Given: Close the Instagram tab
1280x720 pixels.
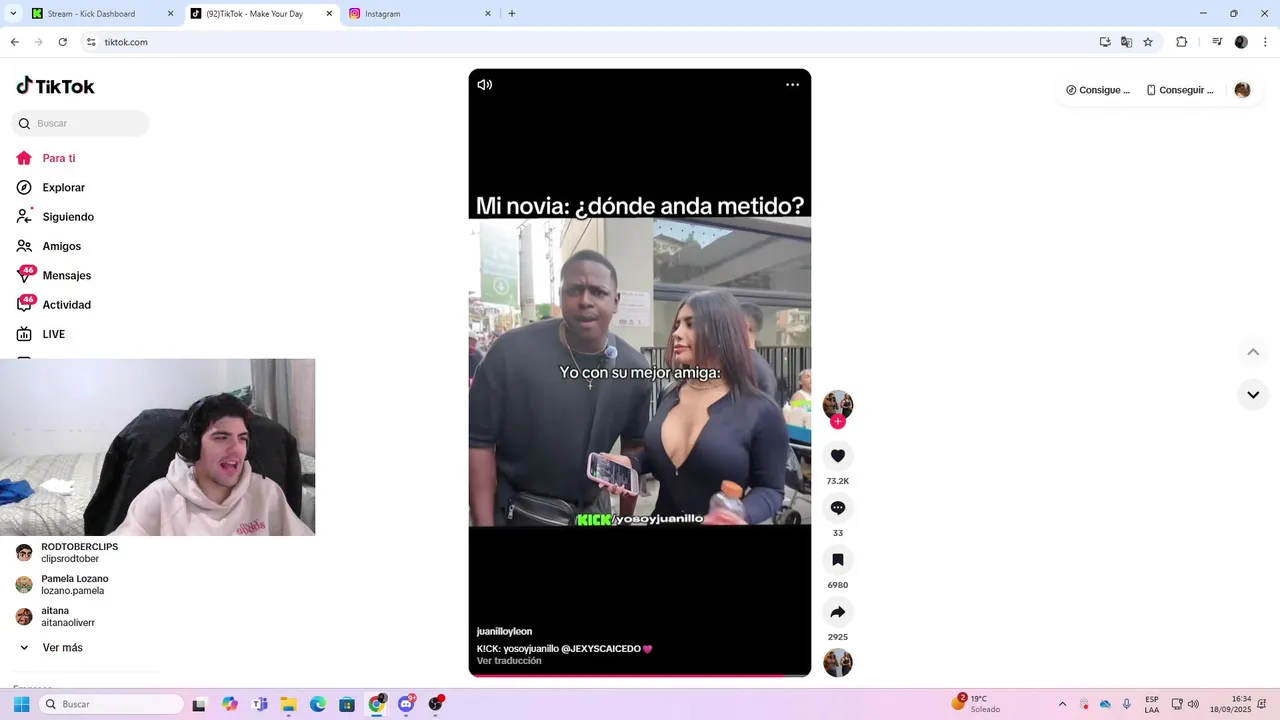Looking at the screenshot, I should click(x=488, y=14).
